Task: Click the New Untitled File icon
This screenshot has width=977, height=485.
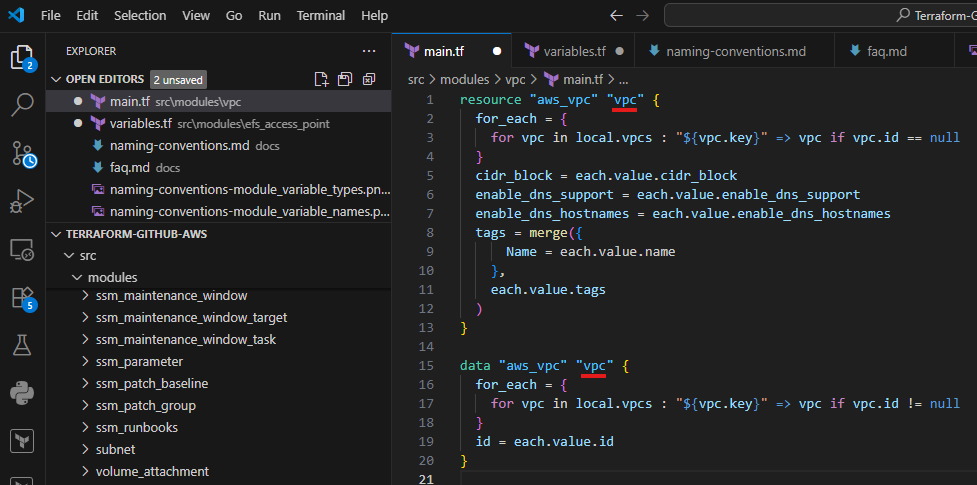Action: (321, 79)
